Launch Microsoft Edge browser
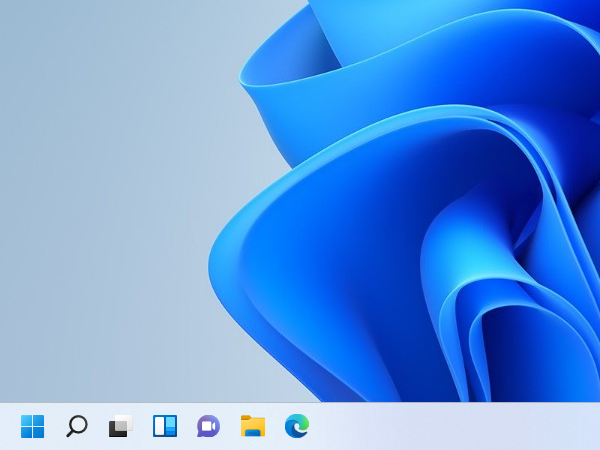The width and height of the screenshot is (600, 450). pyautogui.click(x=297, y=426)
